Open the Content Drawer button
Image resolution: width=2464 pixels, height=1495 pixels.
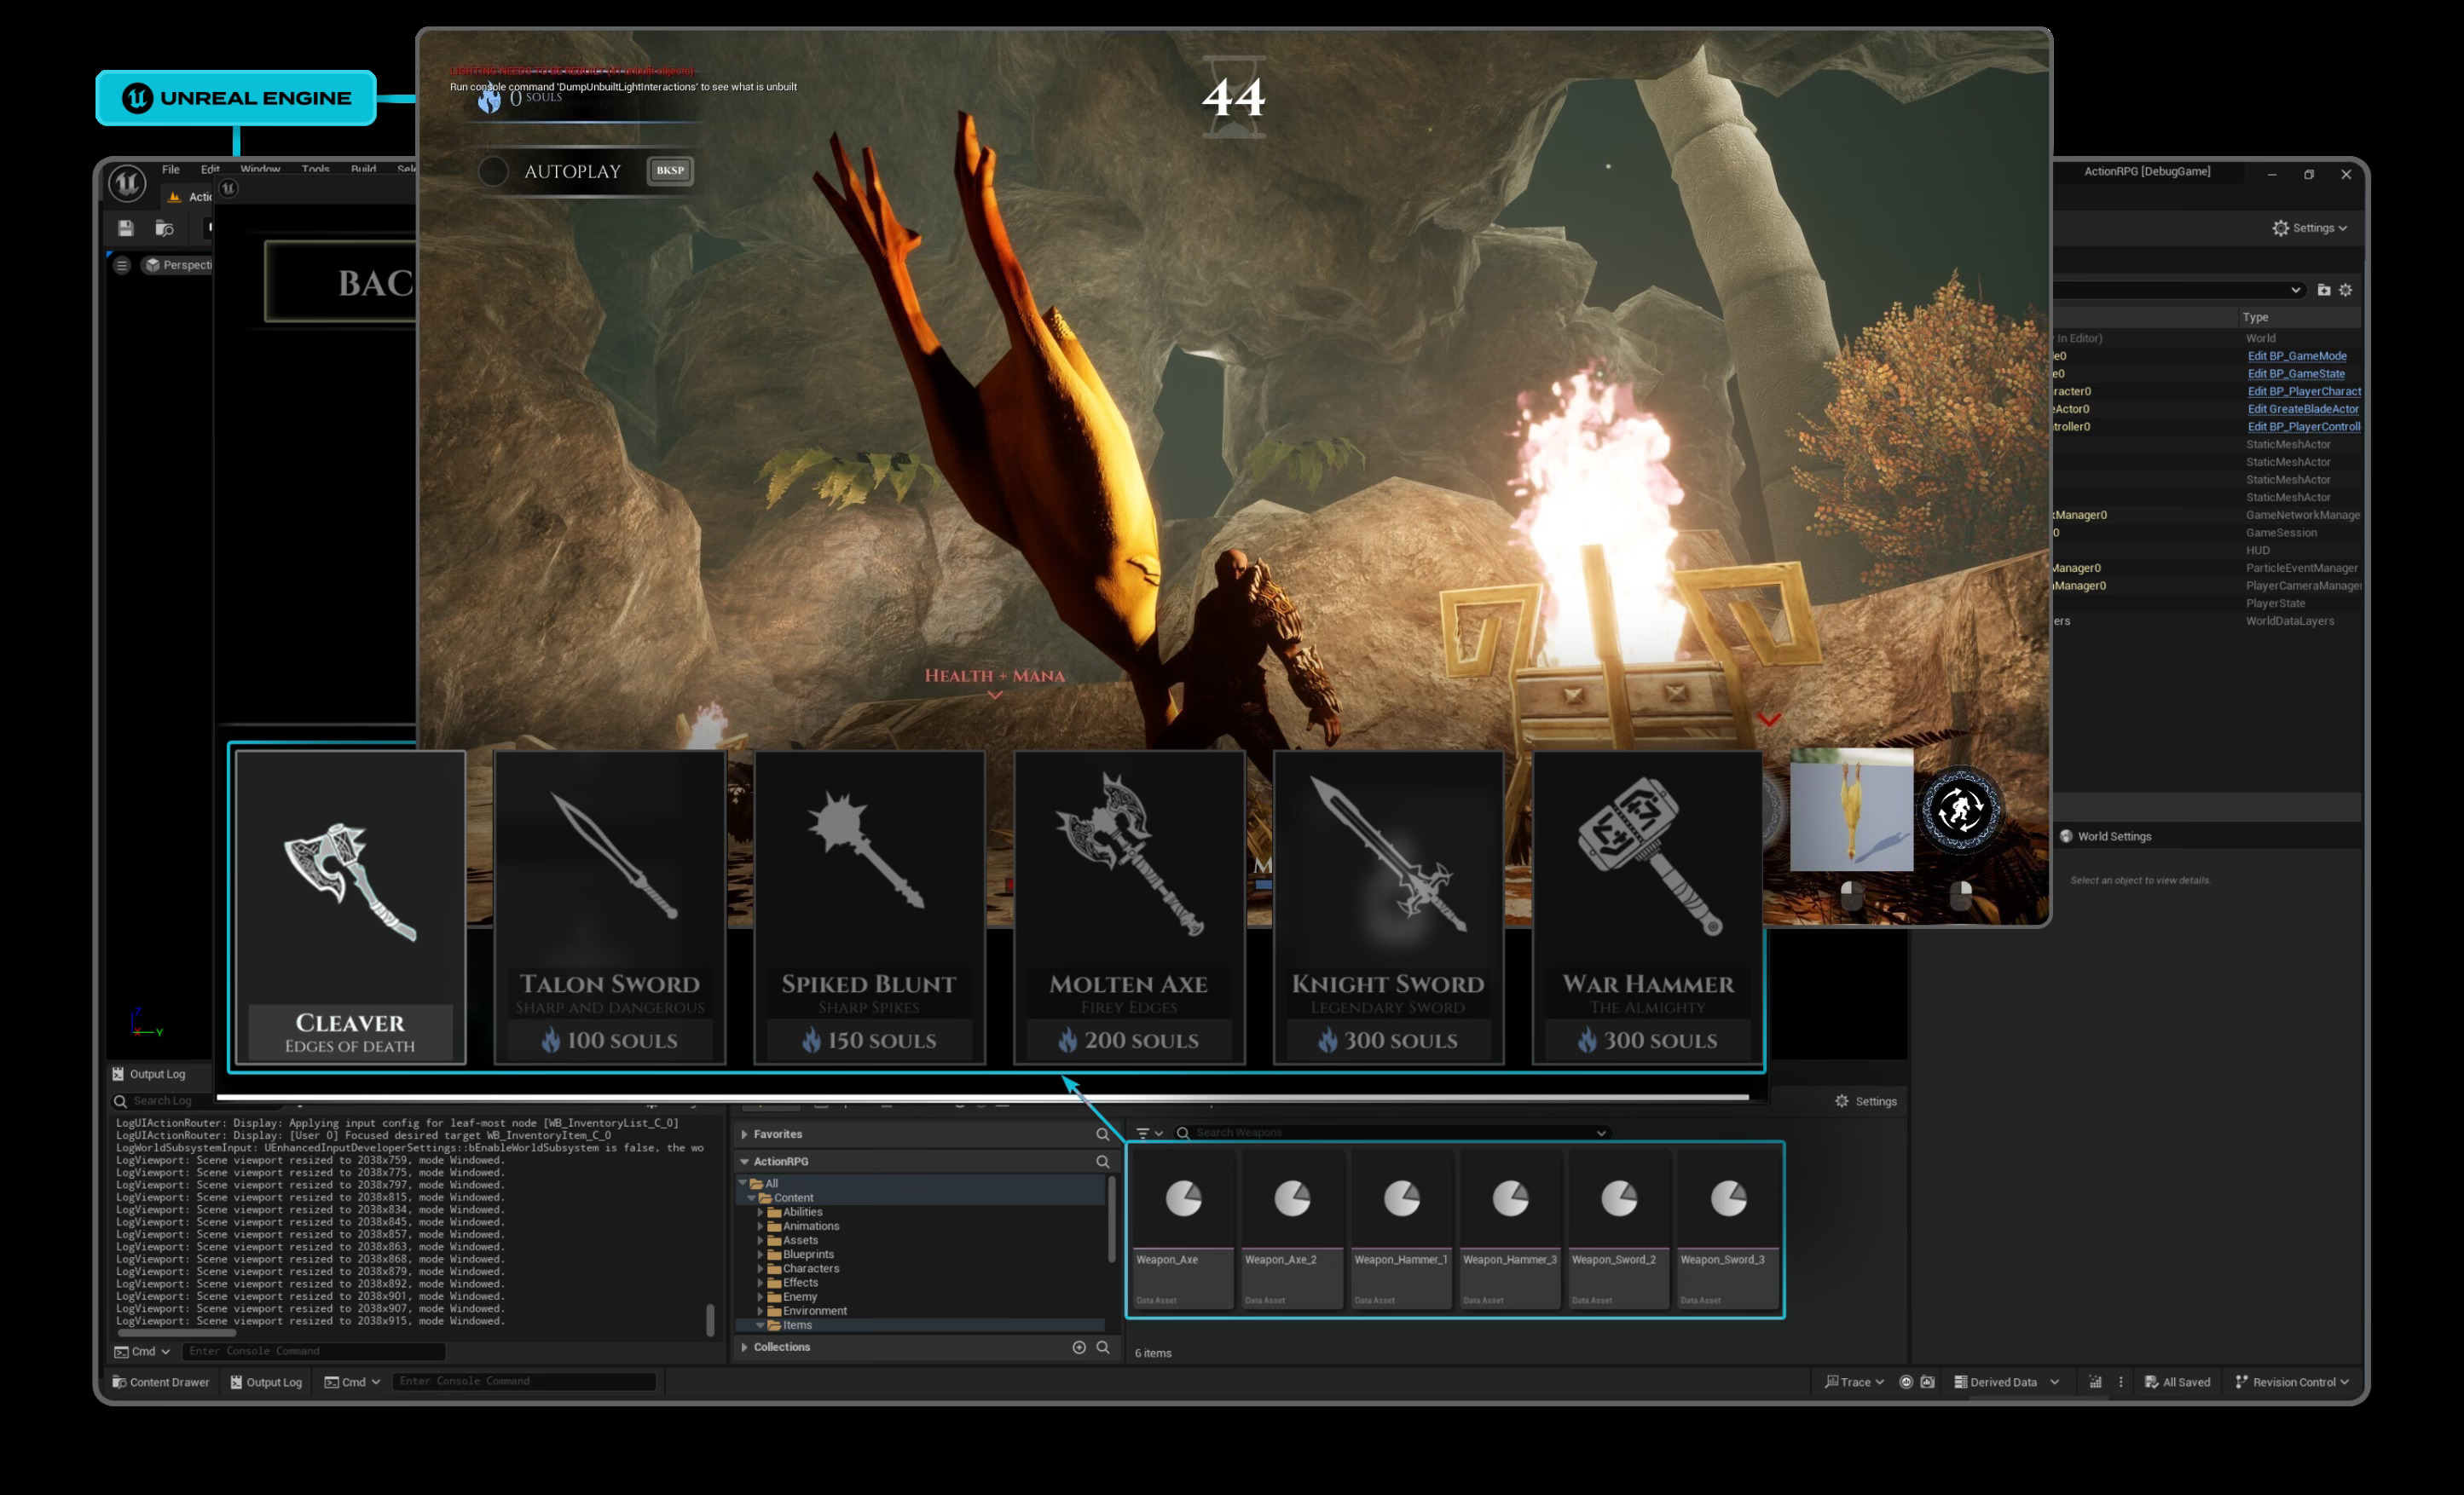point(160,1382)
